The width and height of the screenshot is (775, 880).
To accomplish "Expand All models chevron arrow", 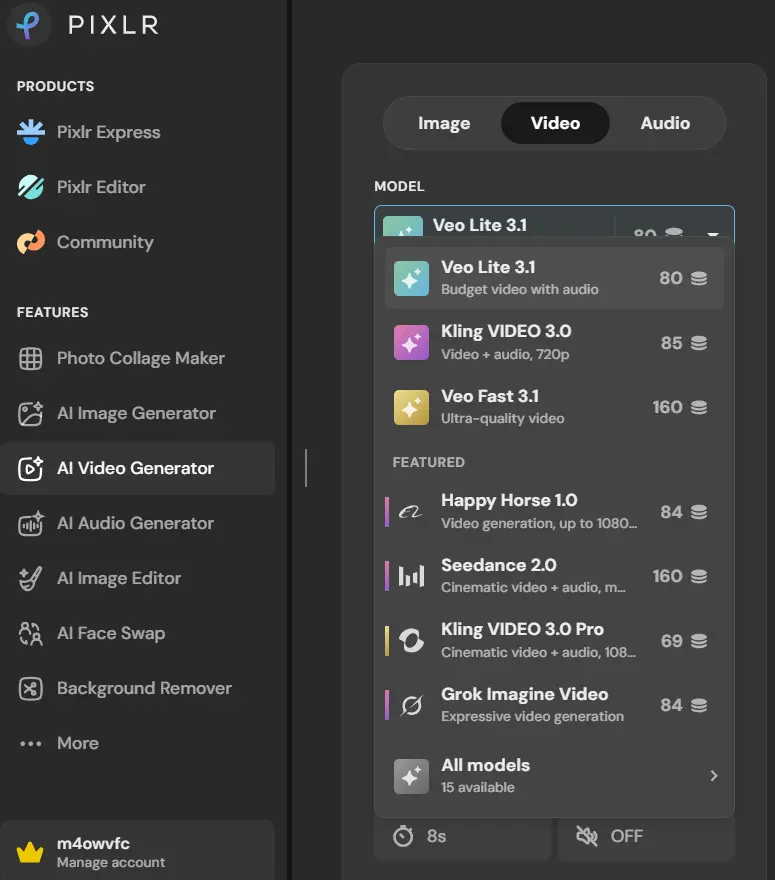I will (x=714, y=776).
